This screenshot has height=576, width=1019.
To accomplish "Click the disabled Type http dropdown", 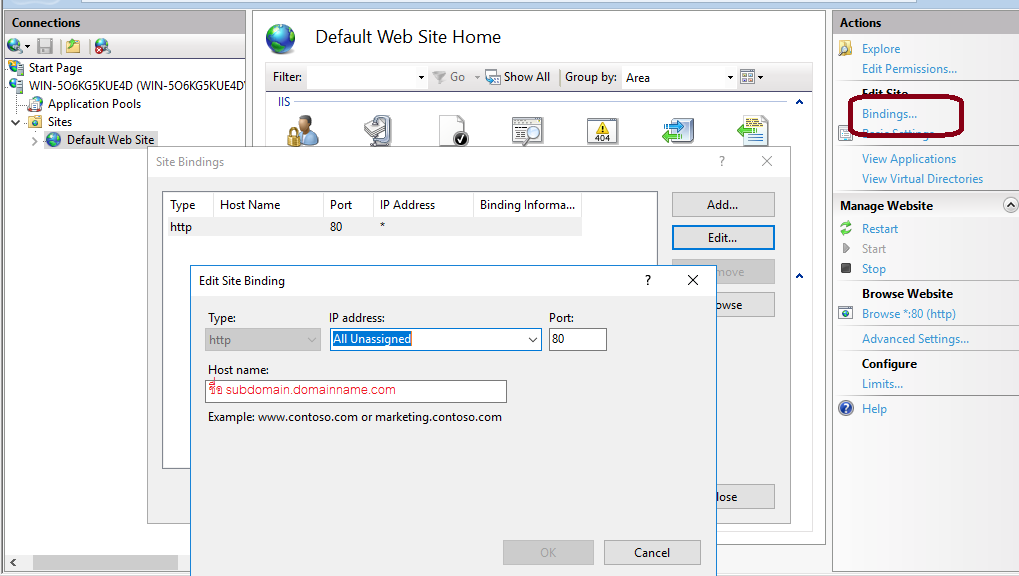I will (263, 339).
